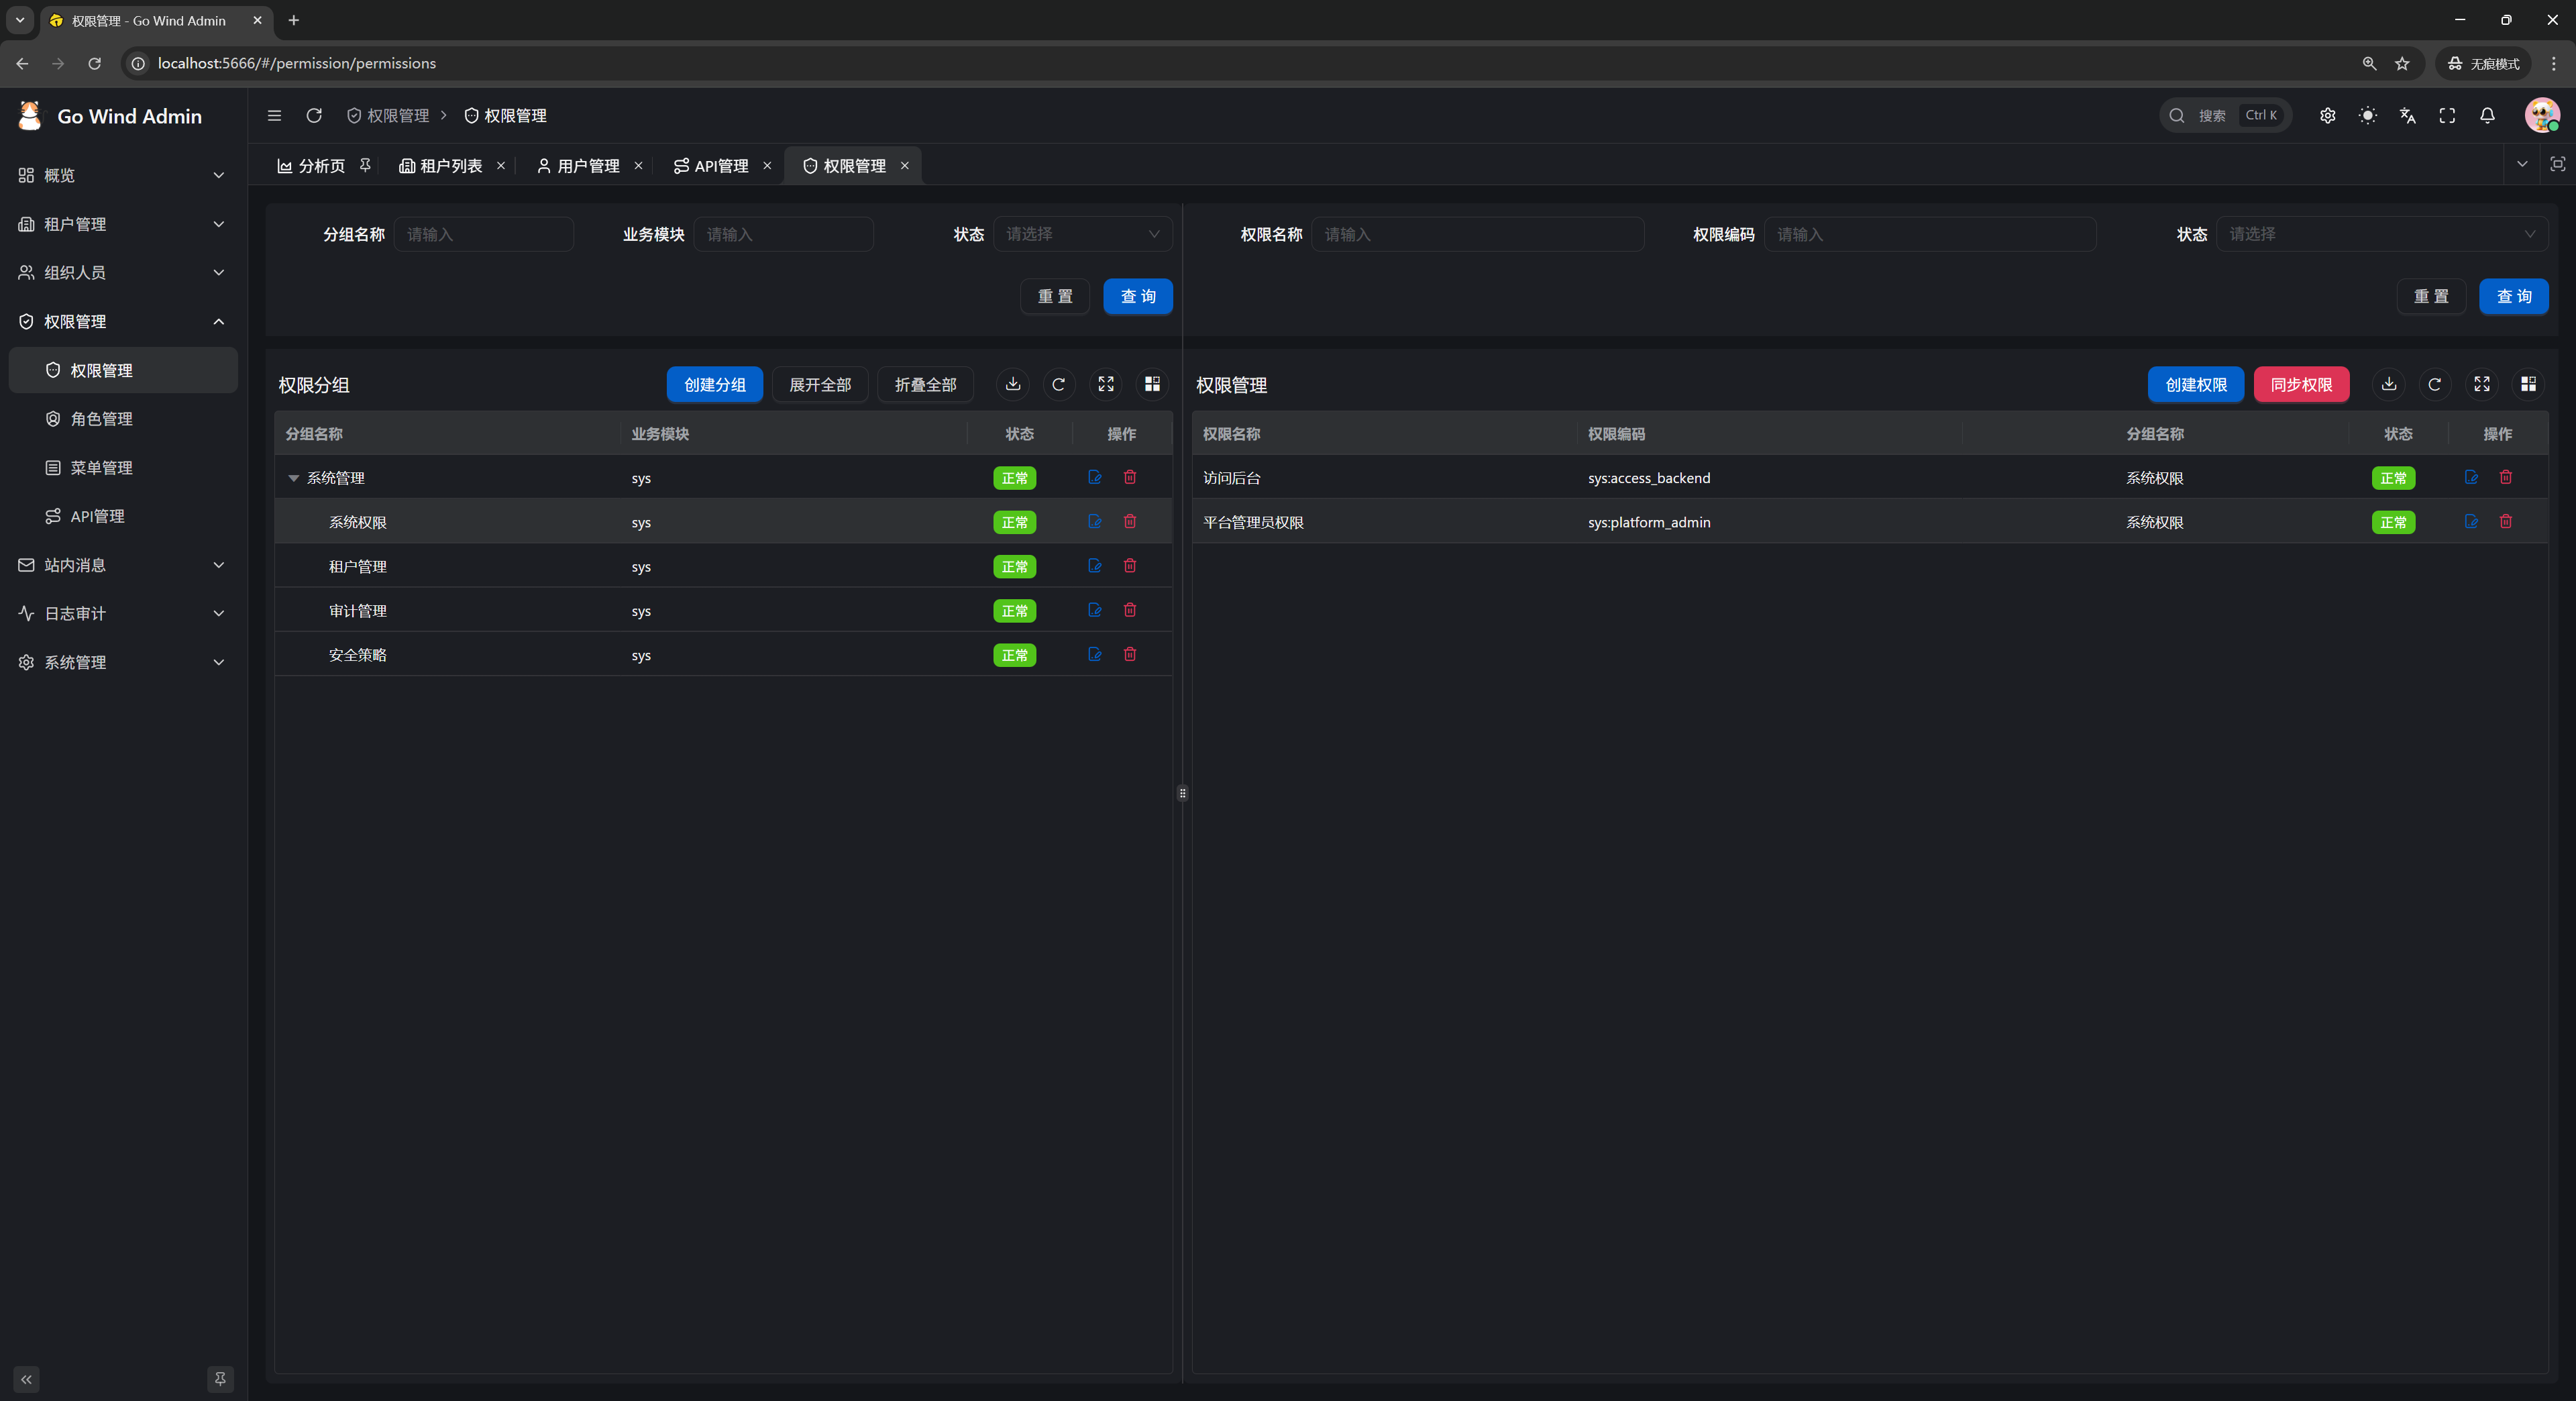Toggle the light/dark theme sun icon
This screenshot has height=1401, width=2576.
click(2367, 116)
